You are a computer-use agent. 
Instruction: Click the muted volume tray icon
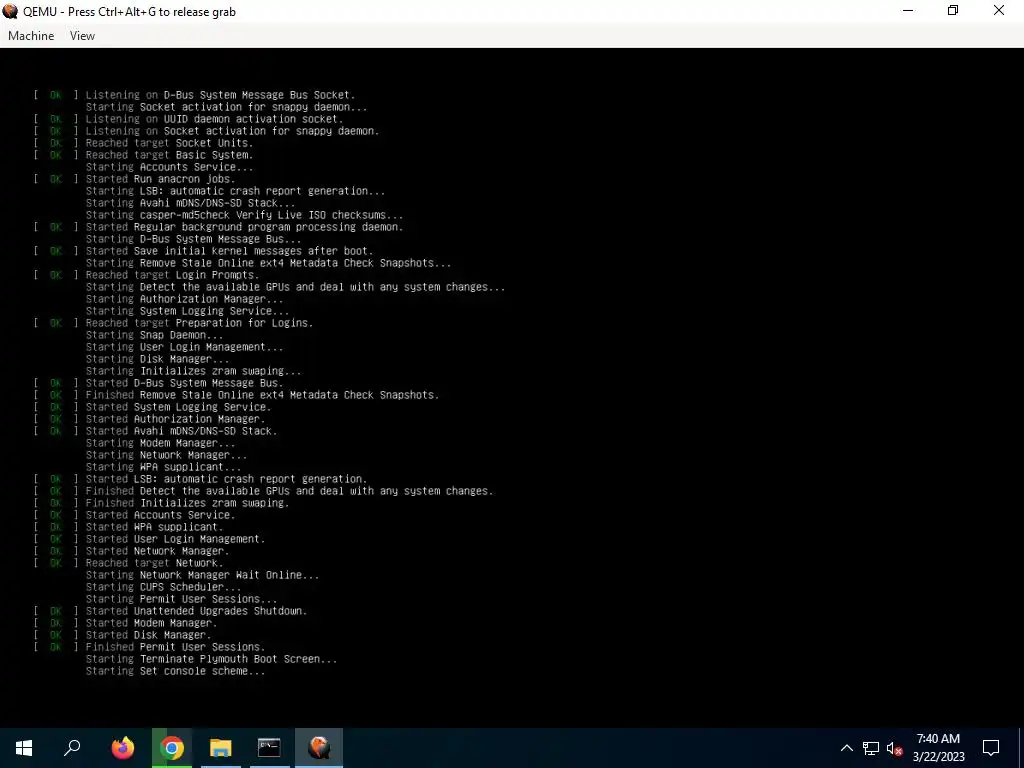[x=894, y=748]
